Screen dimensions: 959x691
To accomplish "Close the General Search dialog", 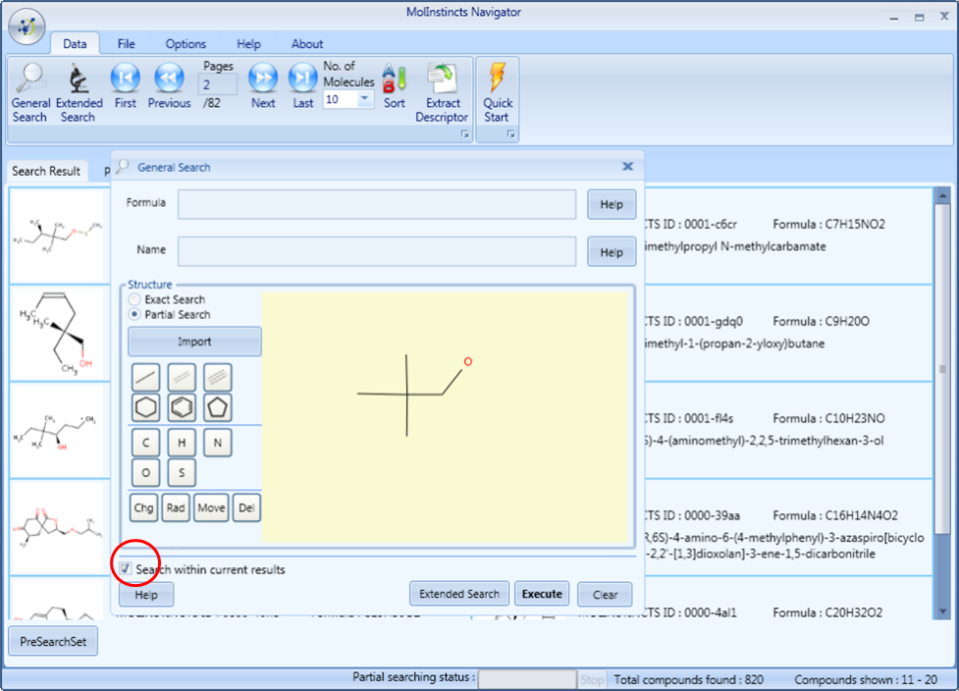I will (628, 166).
